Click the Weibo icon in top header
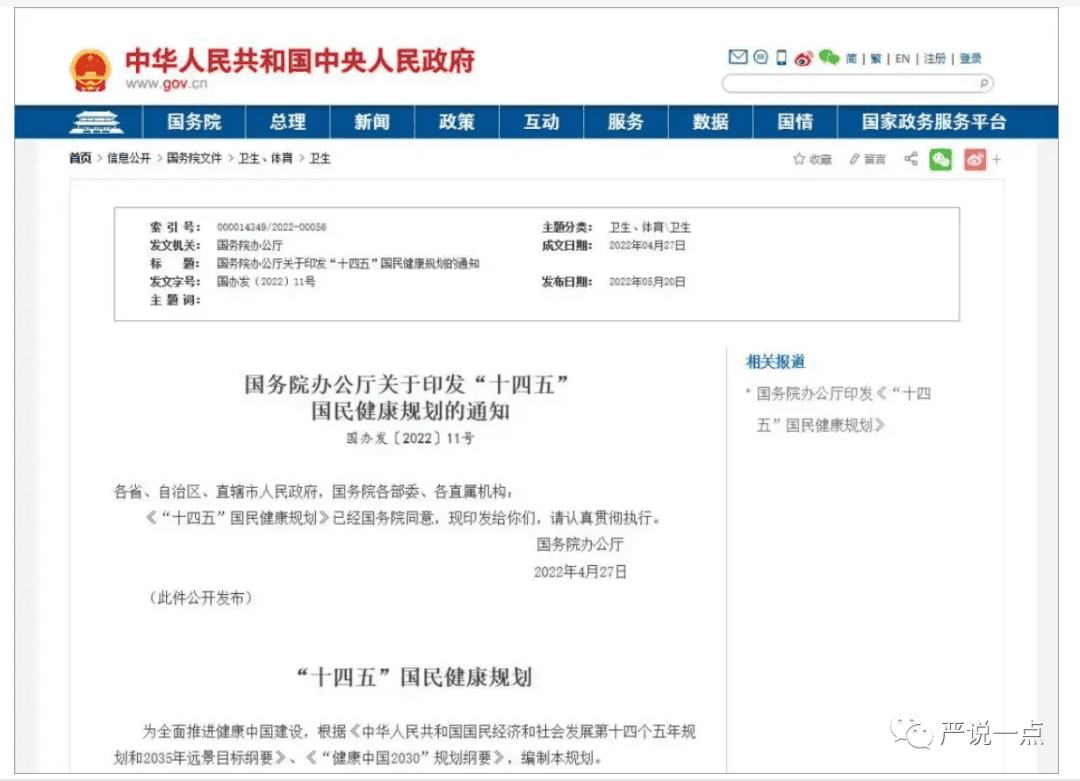The image size is (1080, 781). point(804,59)
